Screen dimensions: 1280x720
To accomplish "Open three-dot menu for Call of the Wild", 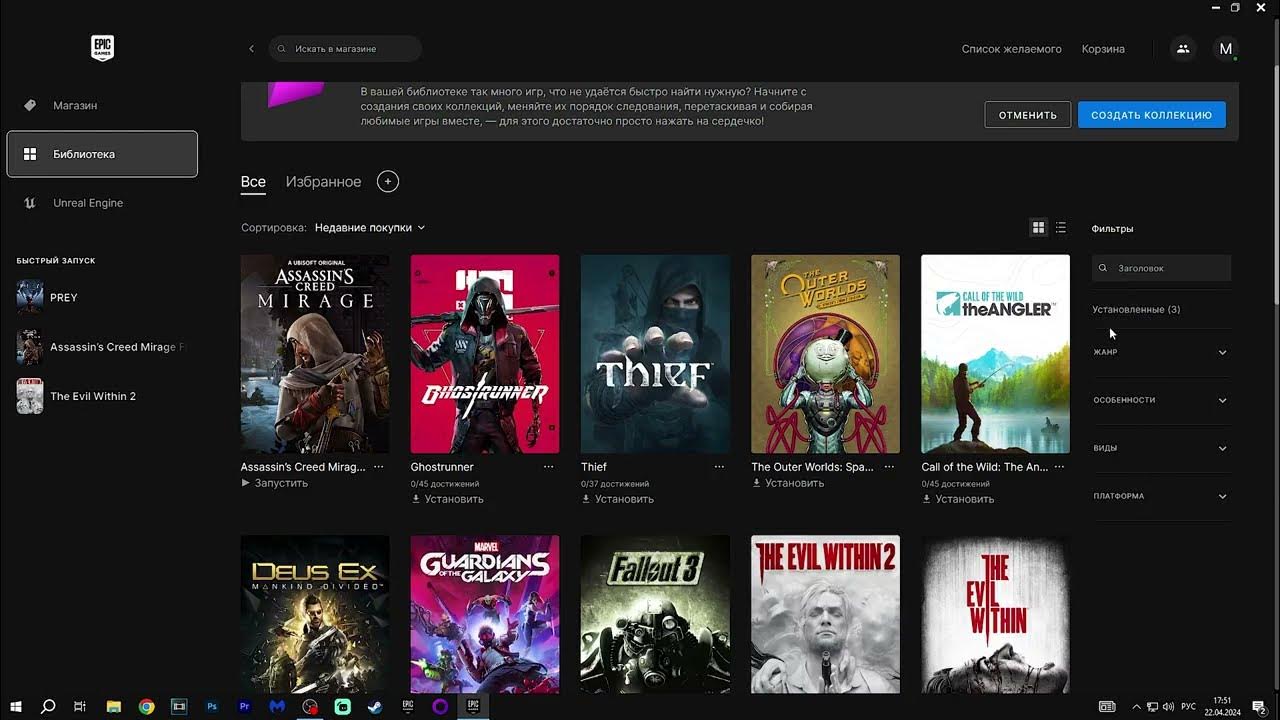I will pyautogui.click(x=1059, y=467).
